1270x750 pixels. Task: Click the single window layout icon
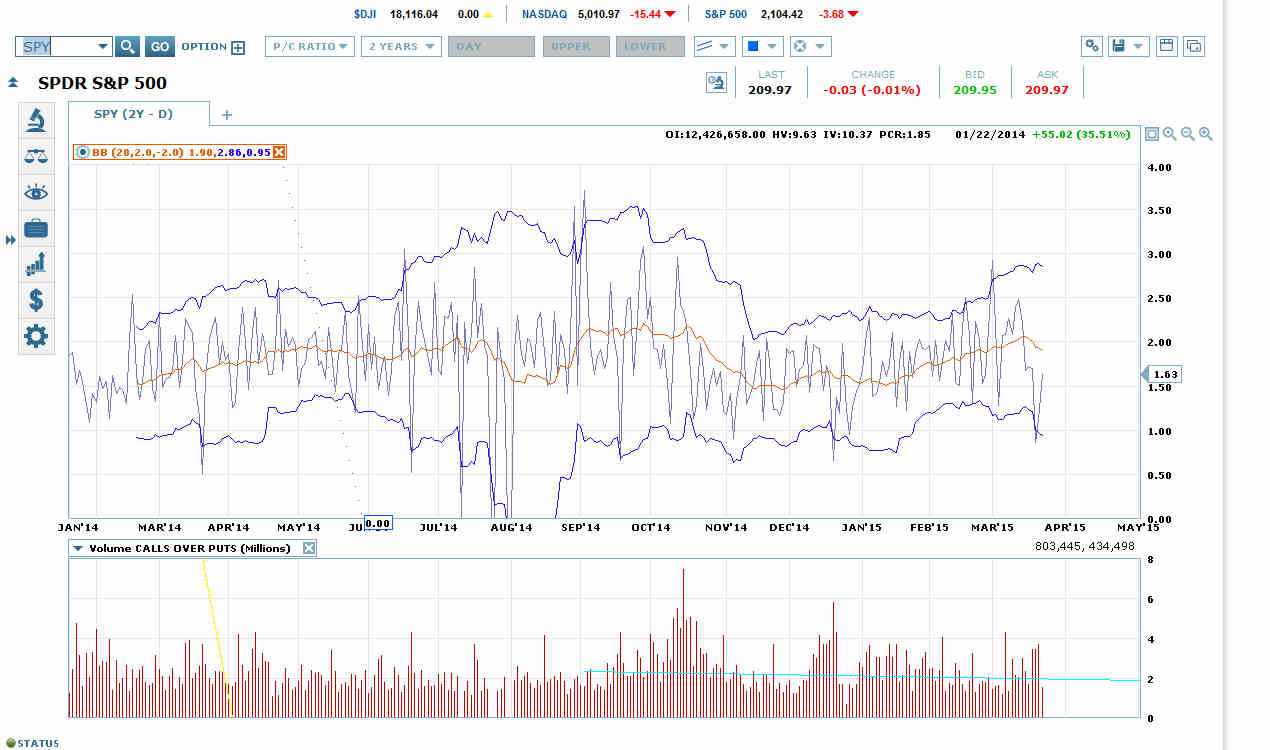click(x=1166, y=46)
